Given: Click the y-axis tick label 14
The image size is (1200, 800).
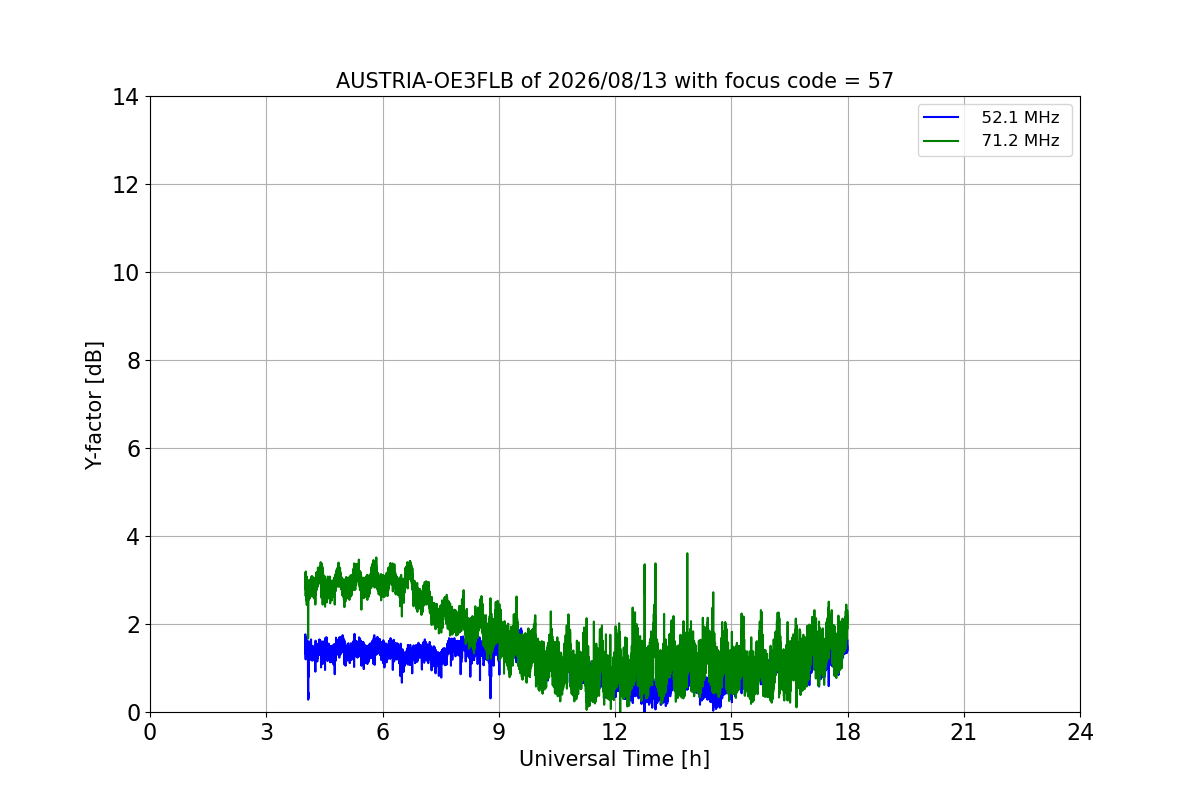Looking at the screenshot, I should [126, 97].
